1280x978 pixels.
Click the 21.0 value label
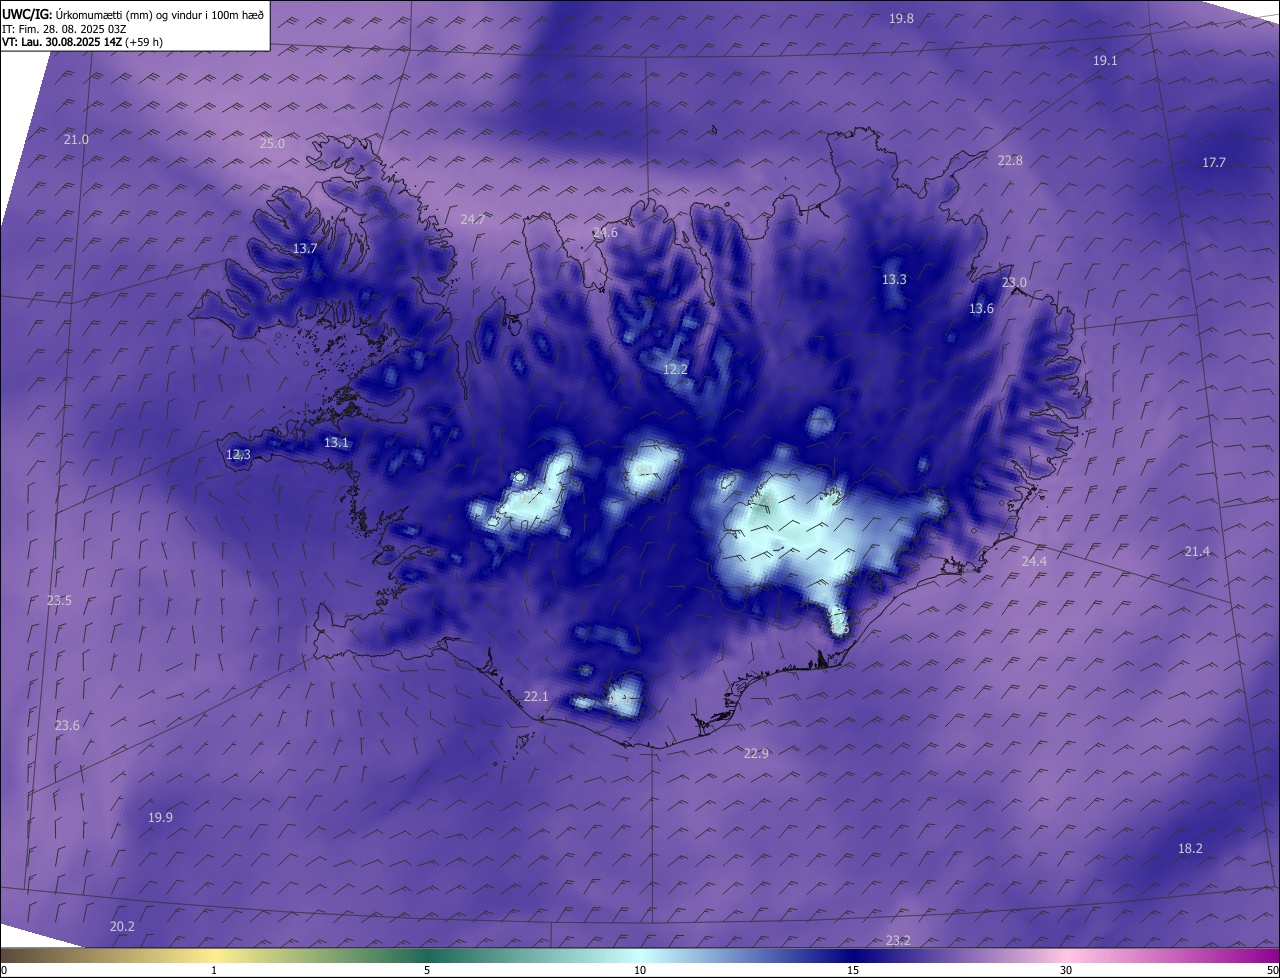tap(76, 139)
